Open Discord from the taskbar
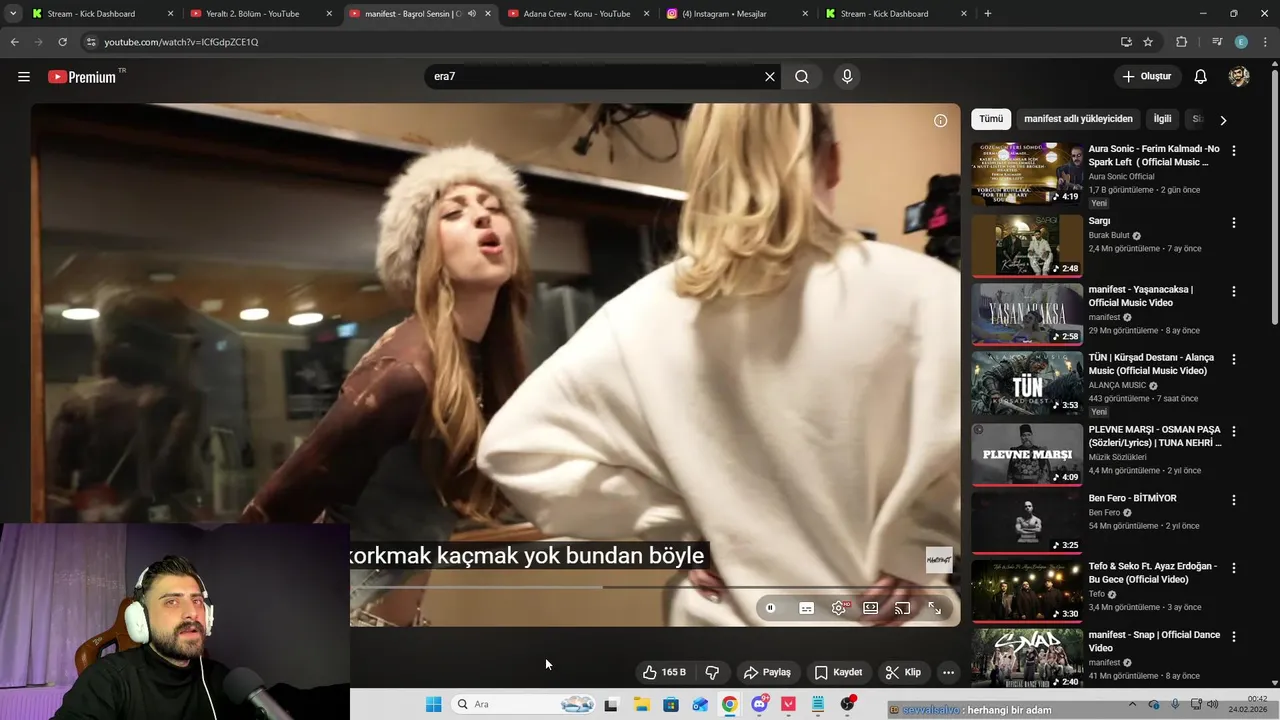The image size is (1280, 720). pyautogui.click(x=759, y=704)
